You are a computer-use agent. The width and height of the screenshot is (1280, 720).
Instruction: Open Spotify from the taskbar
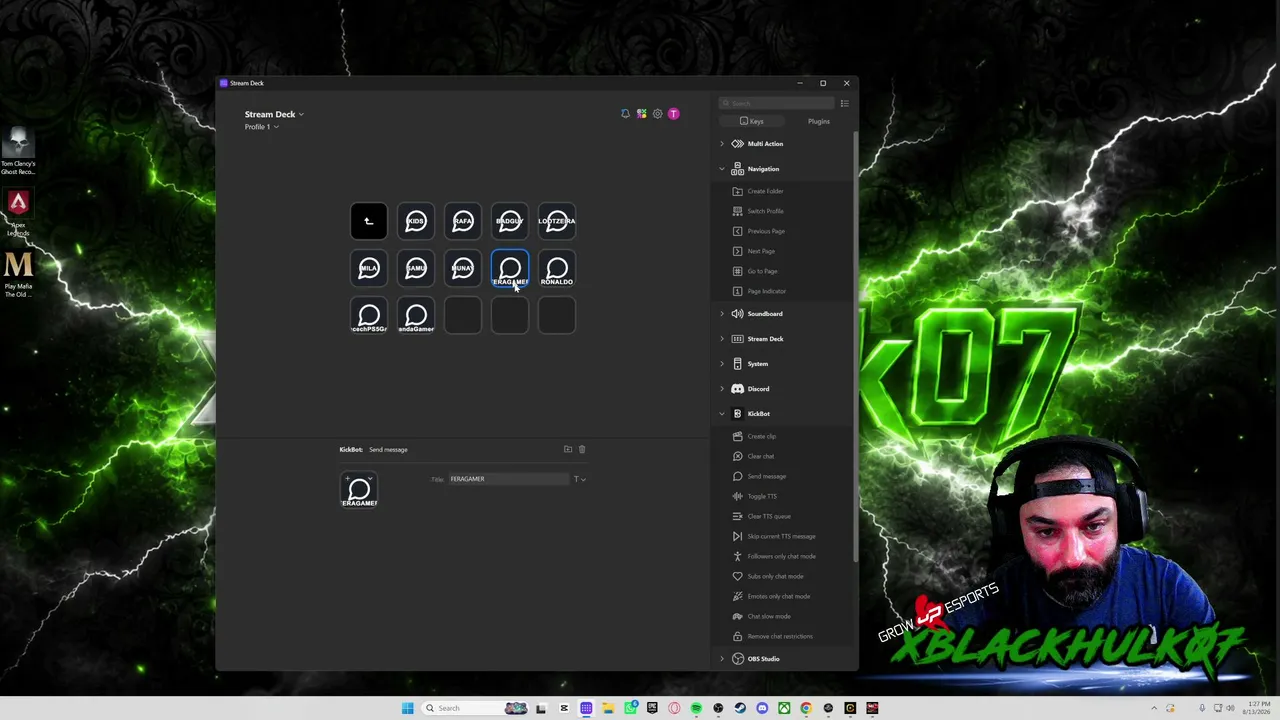pyautogui.click(x=696, y=708)
